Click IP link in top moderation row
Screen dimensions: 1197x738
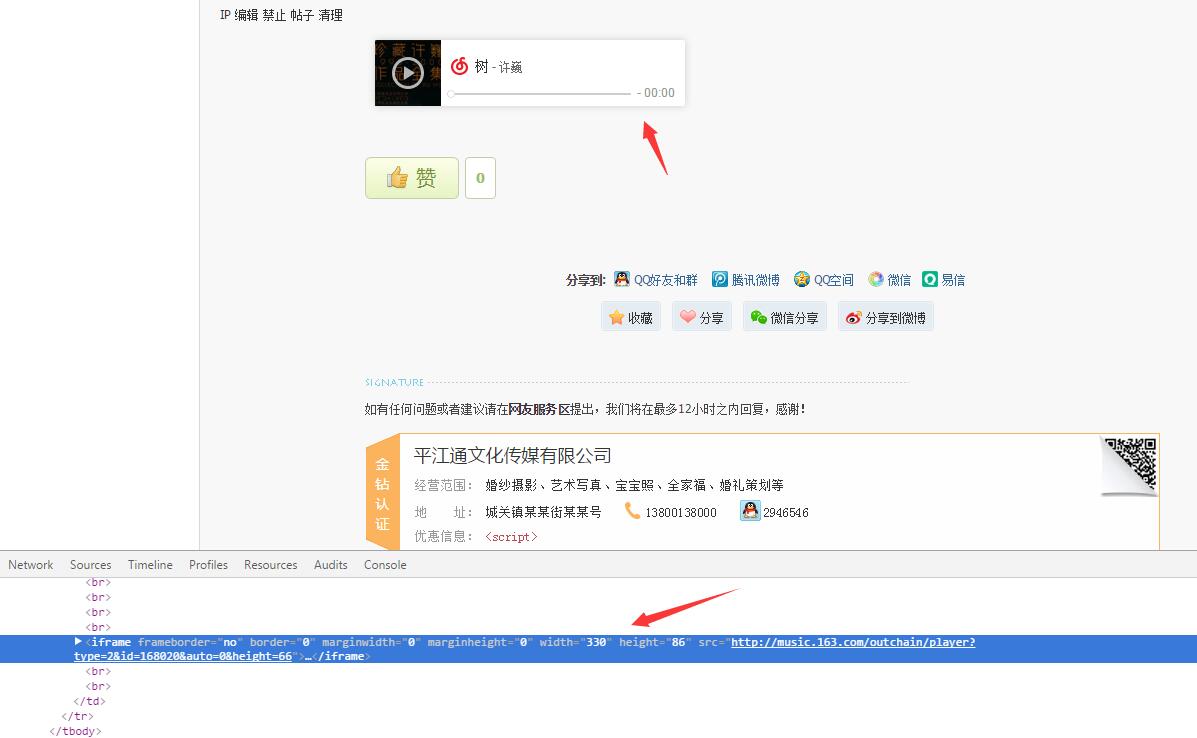coord(225,15)
